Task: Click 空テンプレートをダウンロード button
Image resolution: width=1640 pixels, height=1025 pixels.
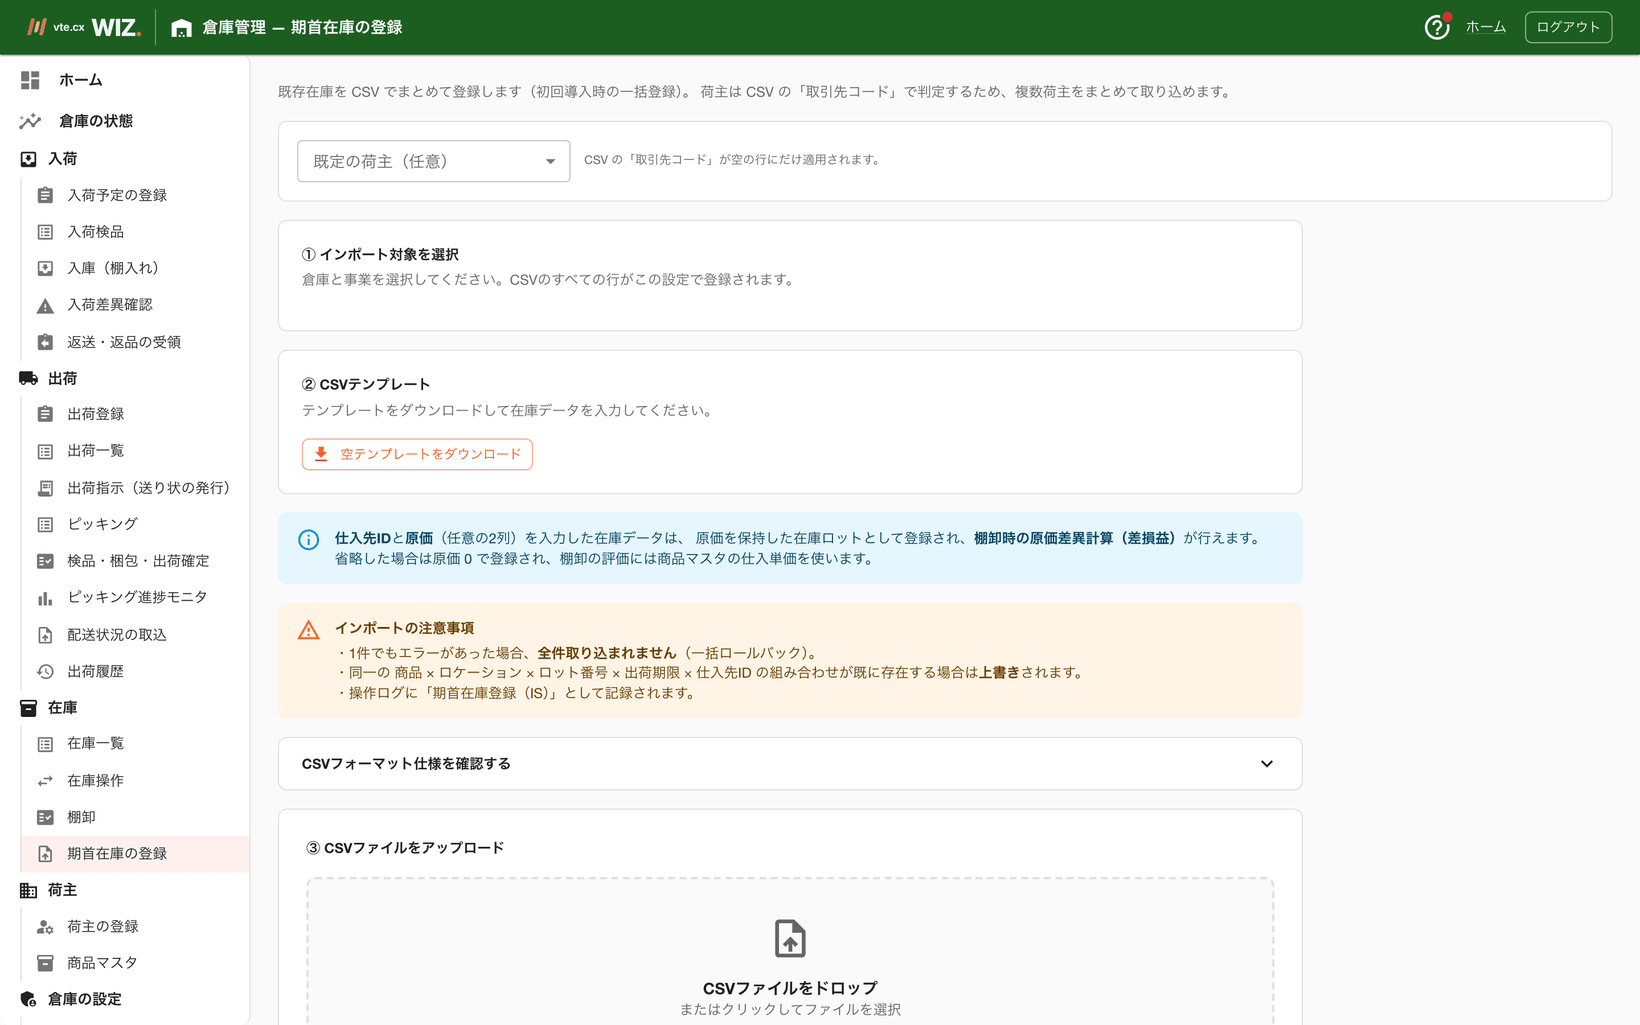Action: 417,454
